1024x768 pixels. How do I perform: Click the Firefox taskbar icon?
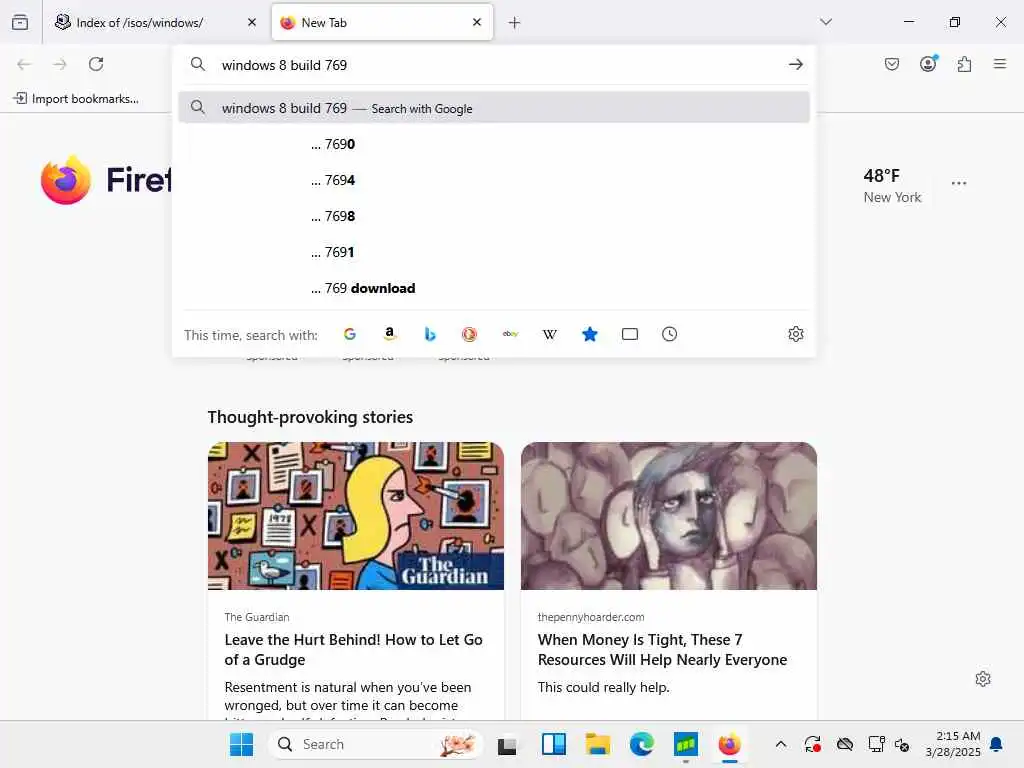click(x=729, y=744)
